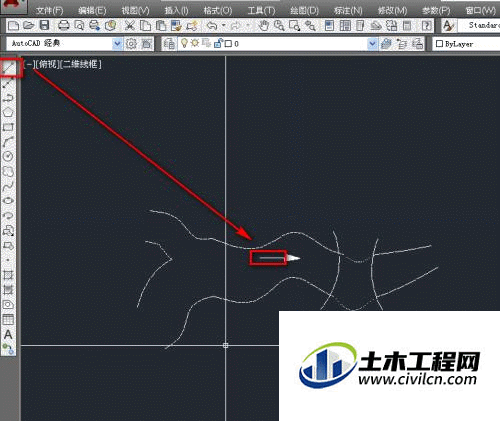The height and width of the screenshot is (421, 500).
Task: Select the Polygon tool
Action: point(8,112)
